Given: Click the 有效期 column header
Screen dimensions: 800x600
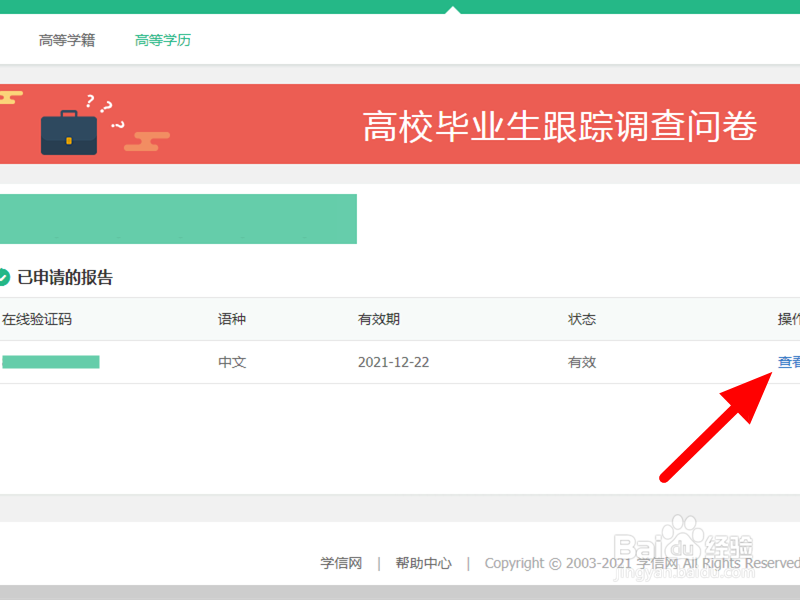Looking at the screenshot, I should point(379,319).
